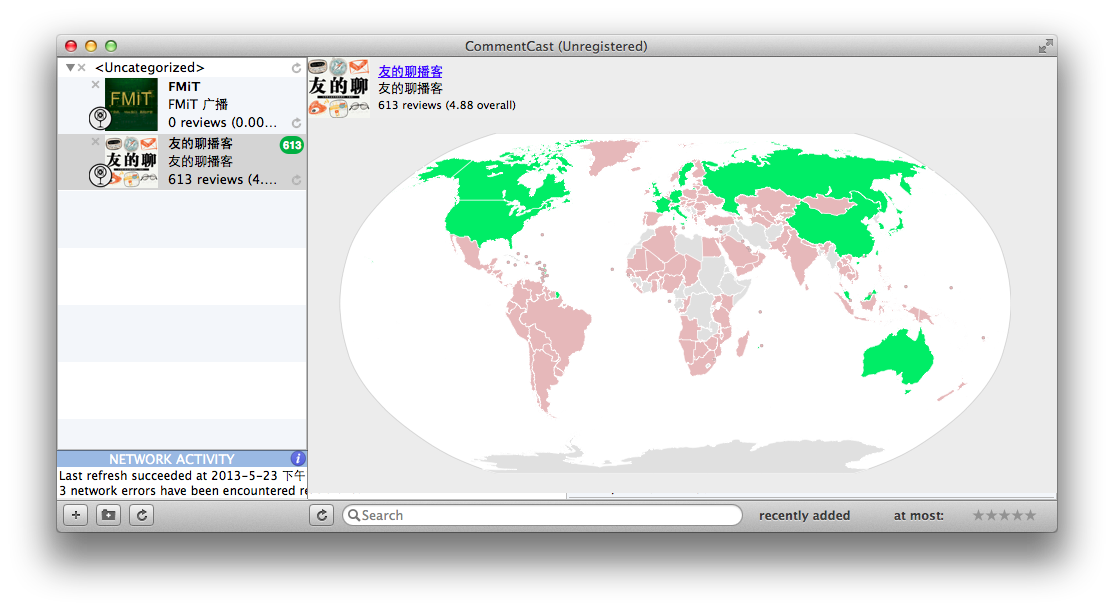Click the detail header podcast artwork
Image resolution: width=1114 pixels, height=611 pixels.
point(339,88)
